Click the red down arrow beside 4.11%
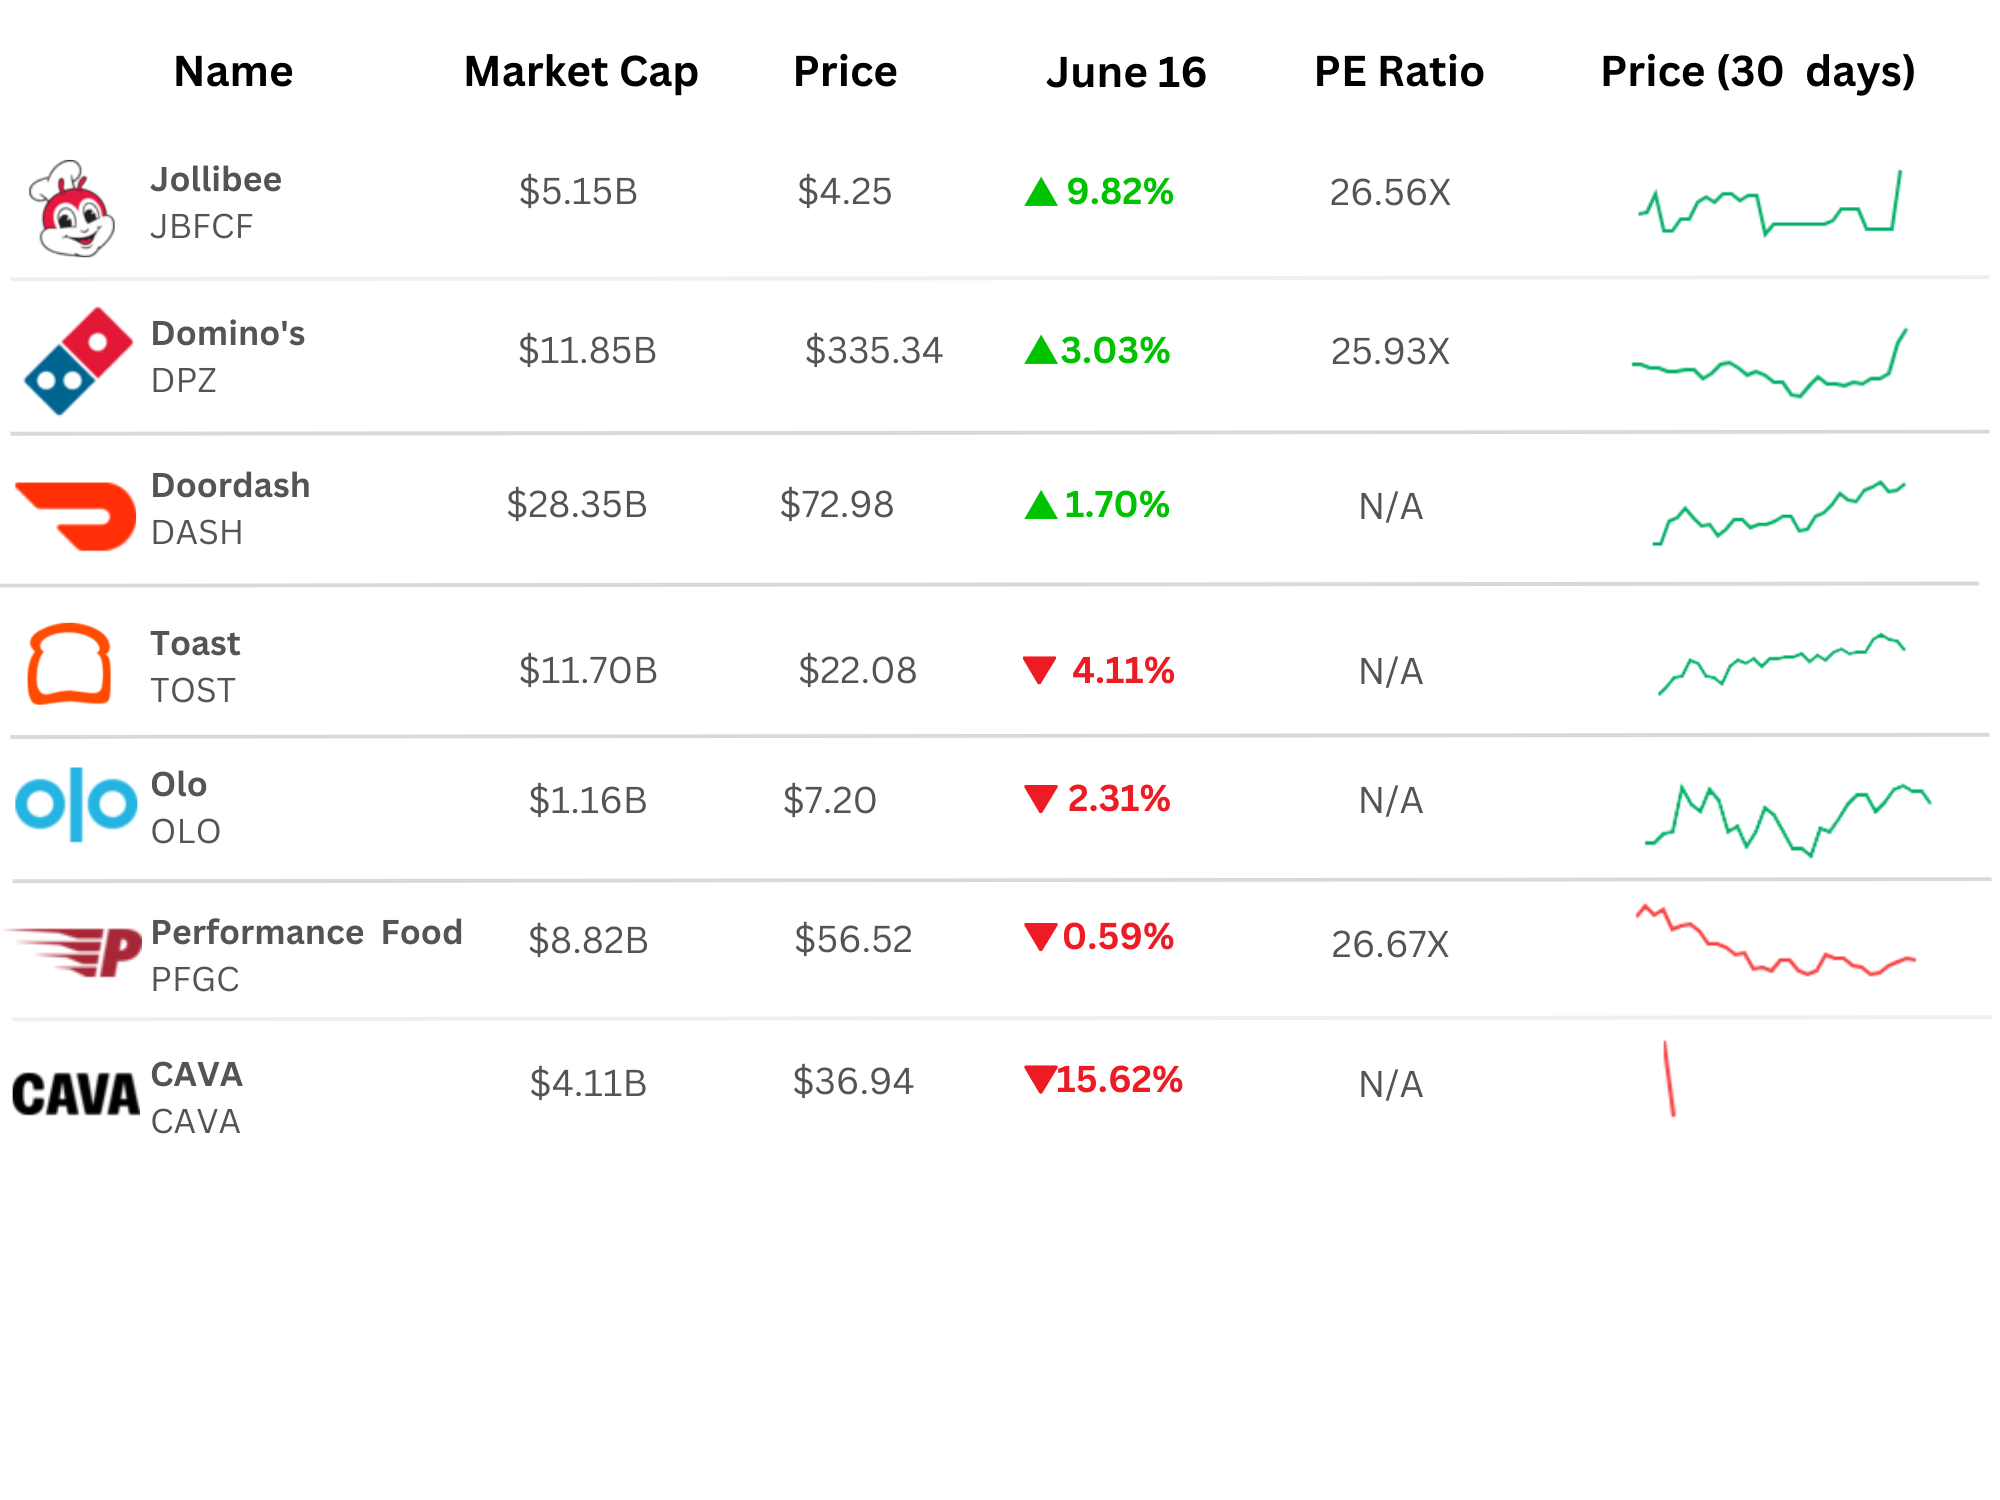Viewport: 2000px width, 1500px height. [1040, 670]
